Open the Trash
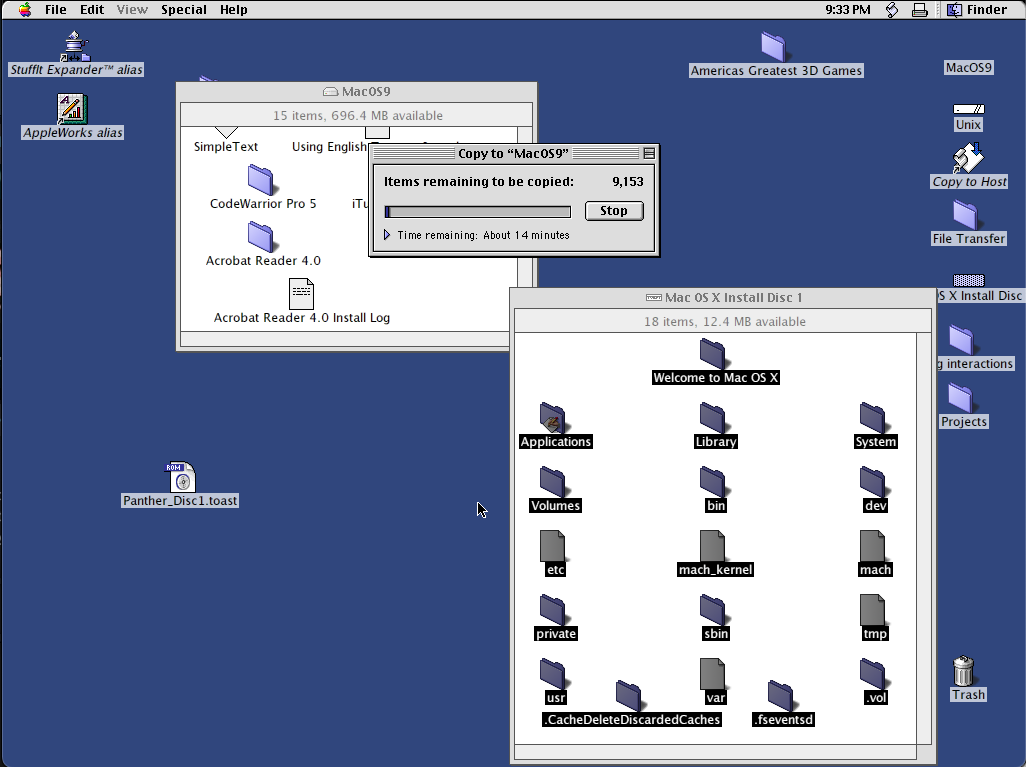 [966, 670]
